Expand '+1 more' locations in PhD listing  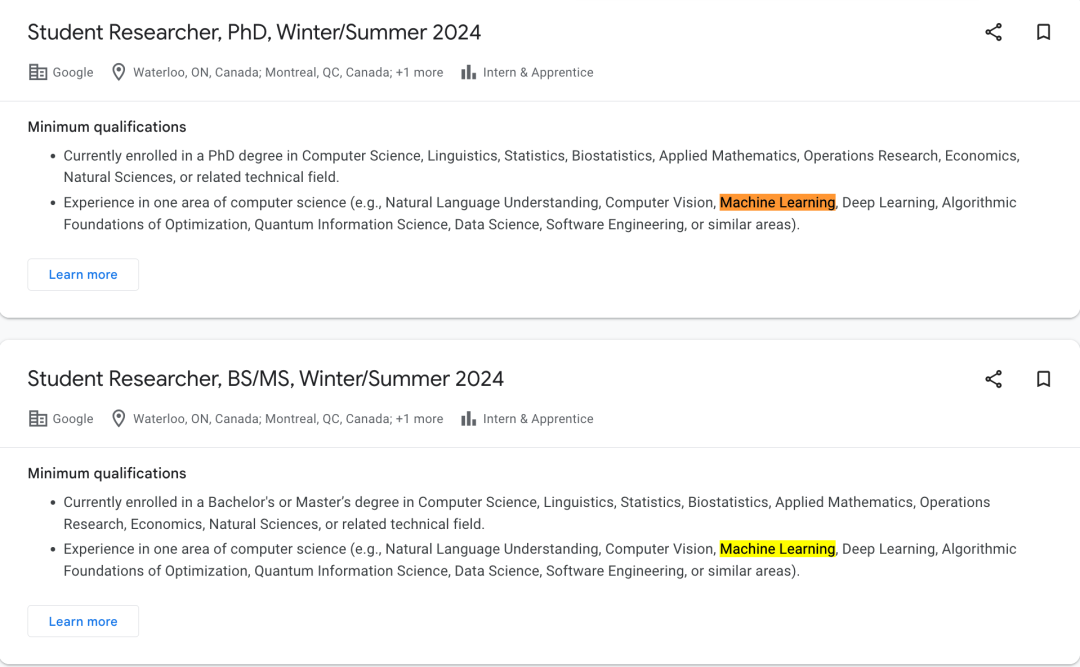[x=419, y=72]
